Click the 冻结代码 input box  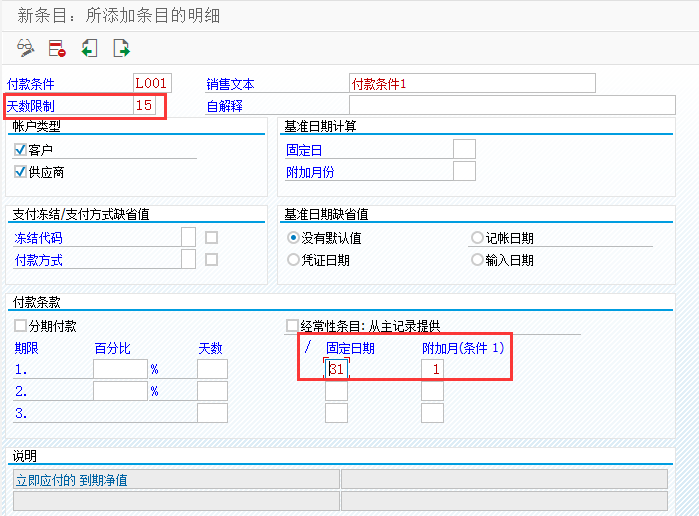click(188, 237)
